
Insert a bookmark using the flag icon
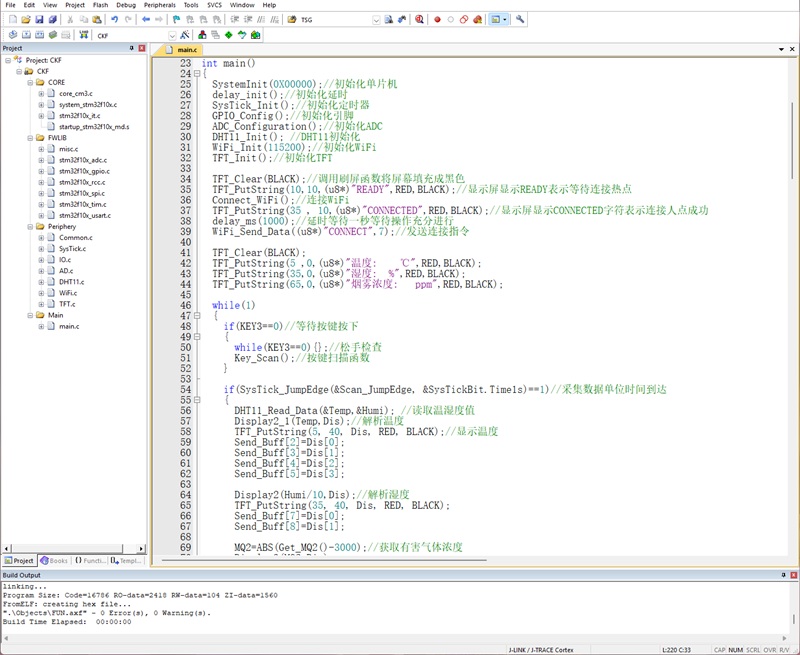[177, 19]
